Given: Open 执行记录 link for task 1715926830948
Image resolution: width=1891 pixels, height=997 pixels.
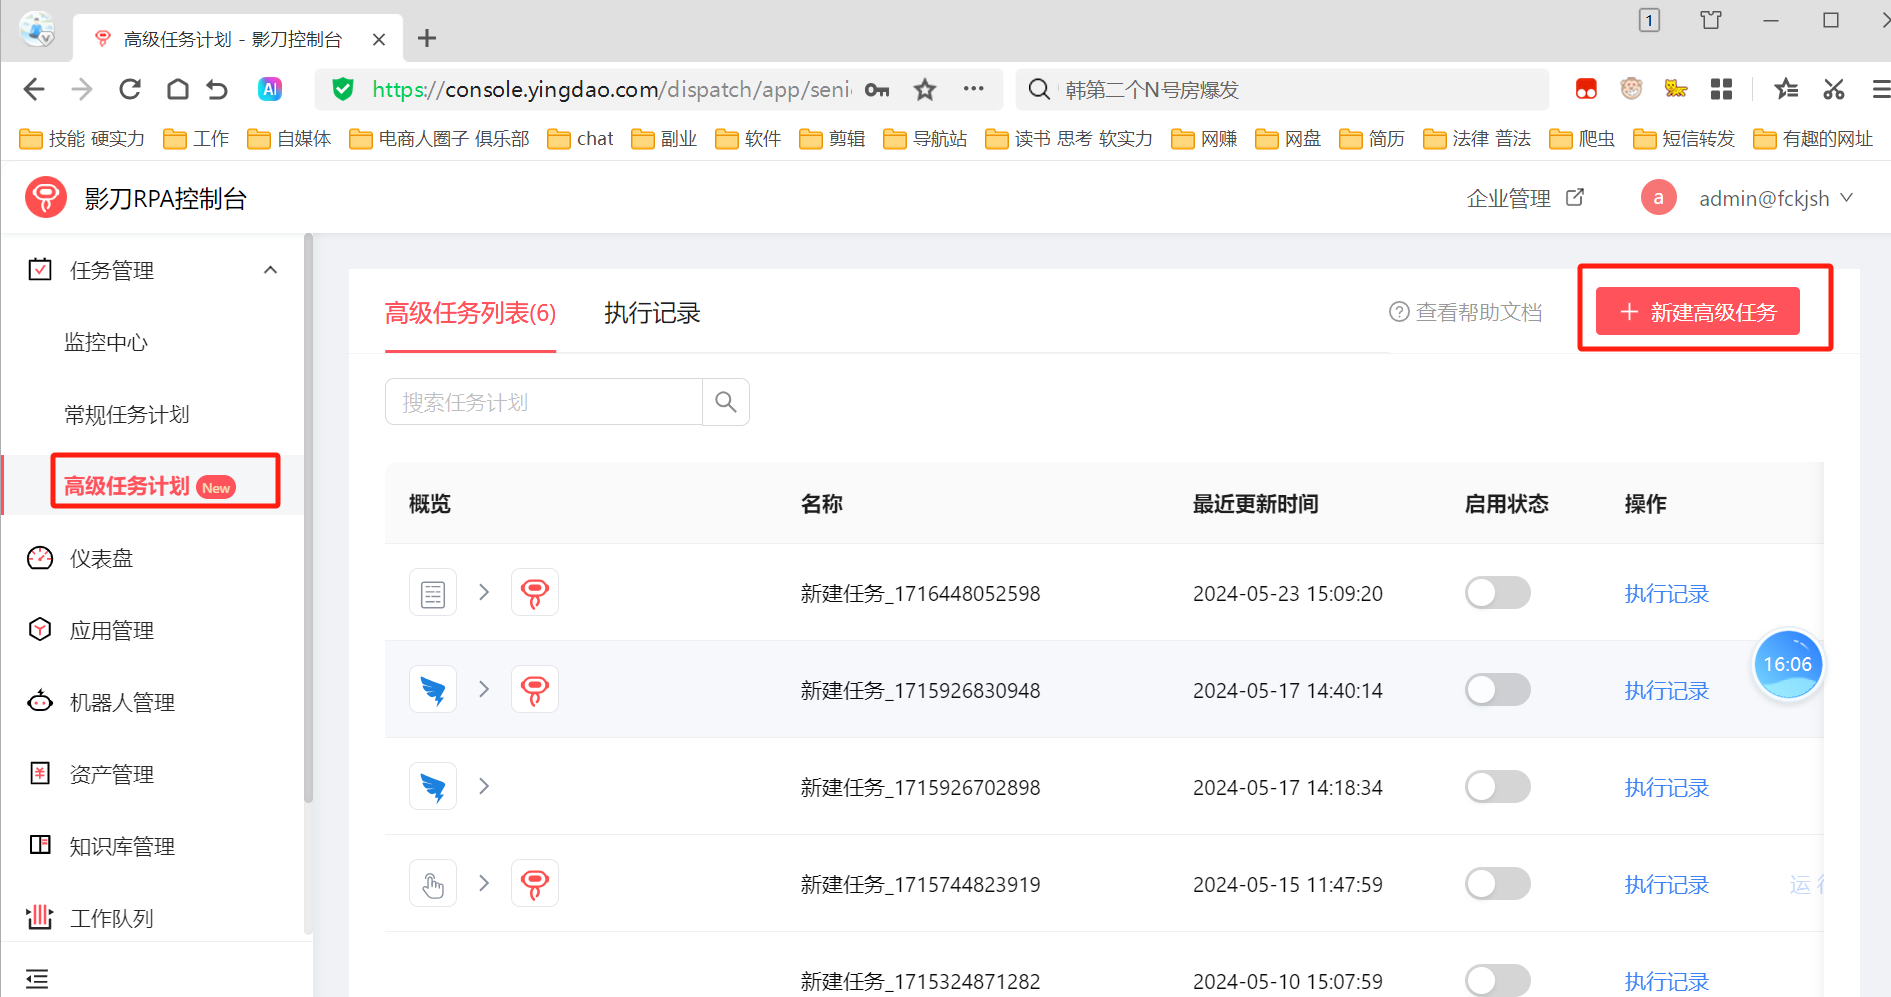Looking at the screenshot, I should pos(1667,691).
